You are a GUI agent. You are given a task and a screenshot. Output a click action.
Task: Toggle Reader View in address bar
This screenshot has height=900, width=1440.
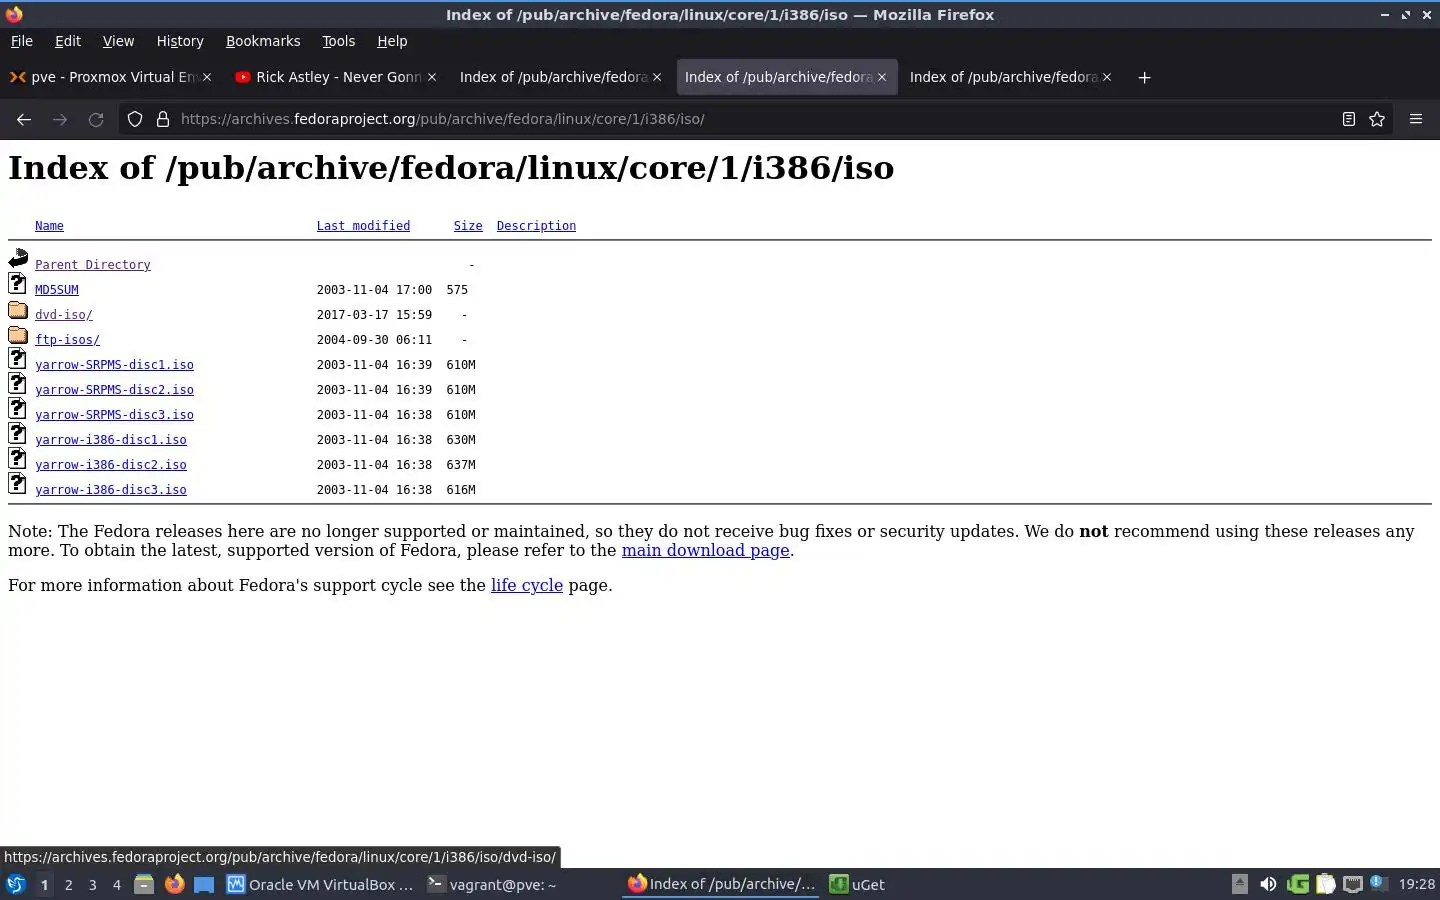pos(1348,119)
